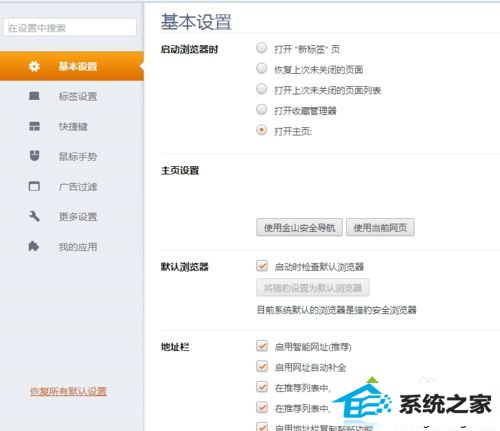Click the 目前系统默认的浏览器是猎豹安全浏览器 status text

tap(337, 310)
